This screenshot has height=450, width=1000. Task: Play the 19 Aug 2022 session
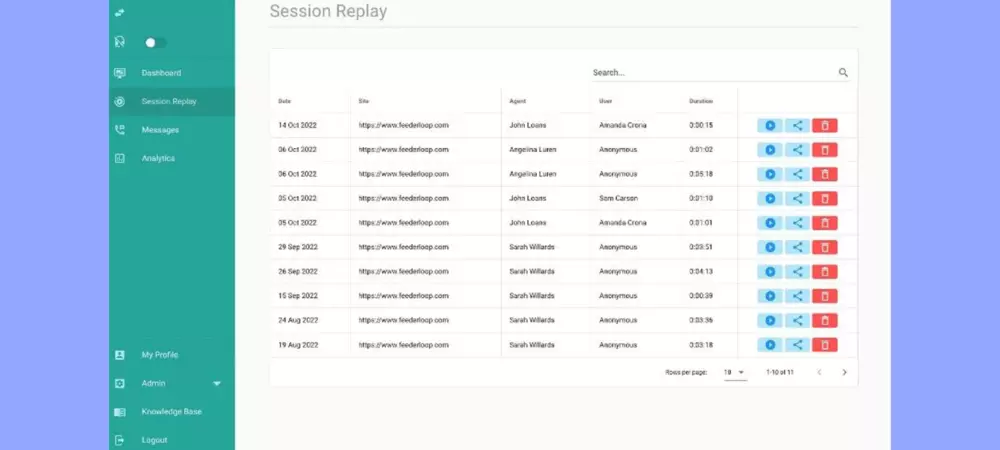click(x=770, y=345)
